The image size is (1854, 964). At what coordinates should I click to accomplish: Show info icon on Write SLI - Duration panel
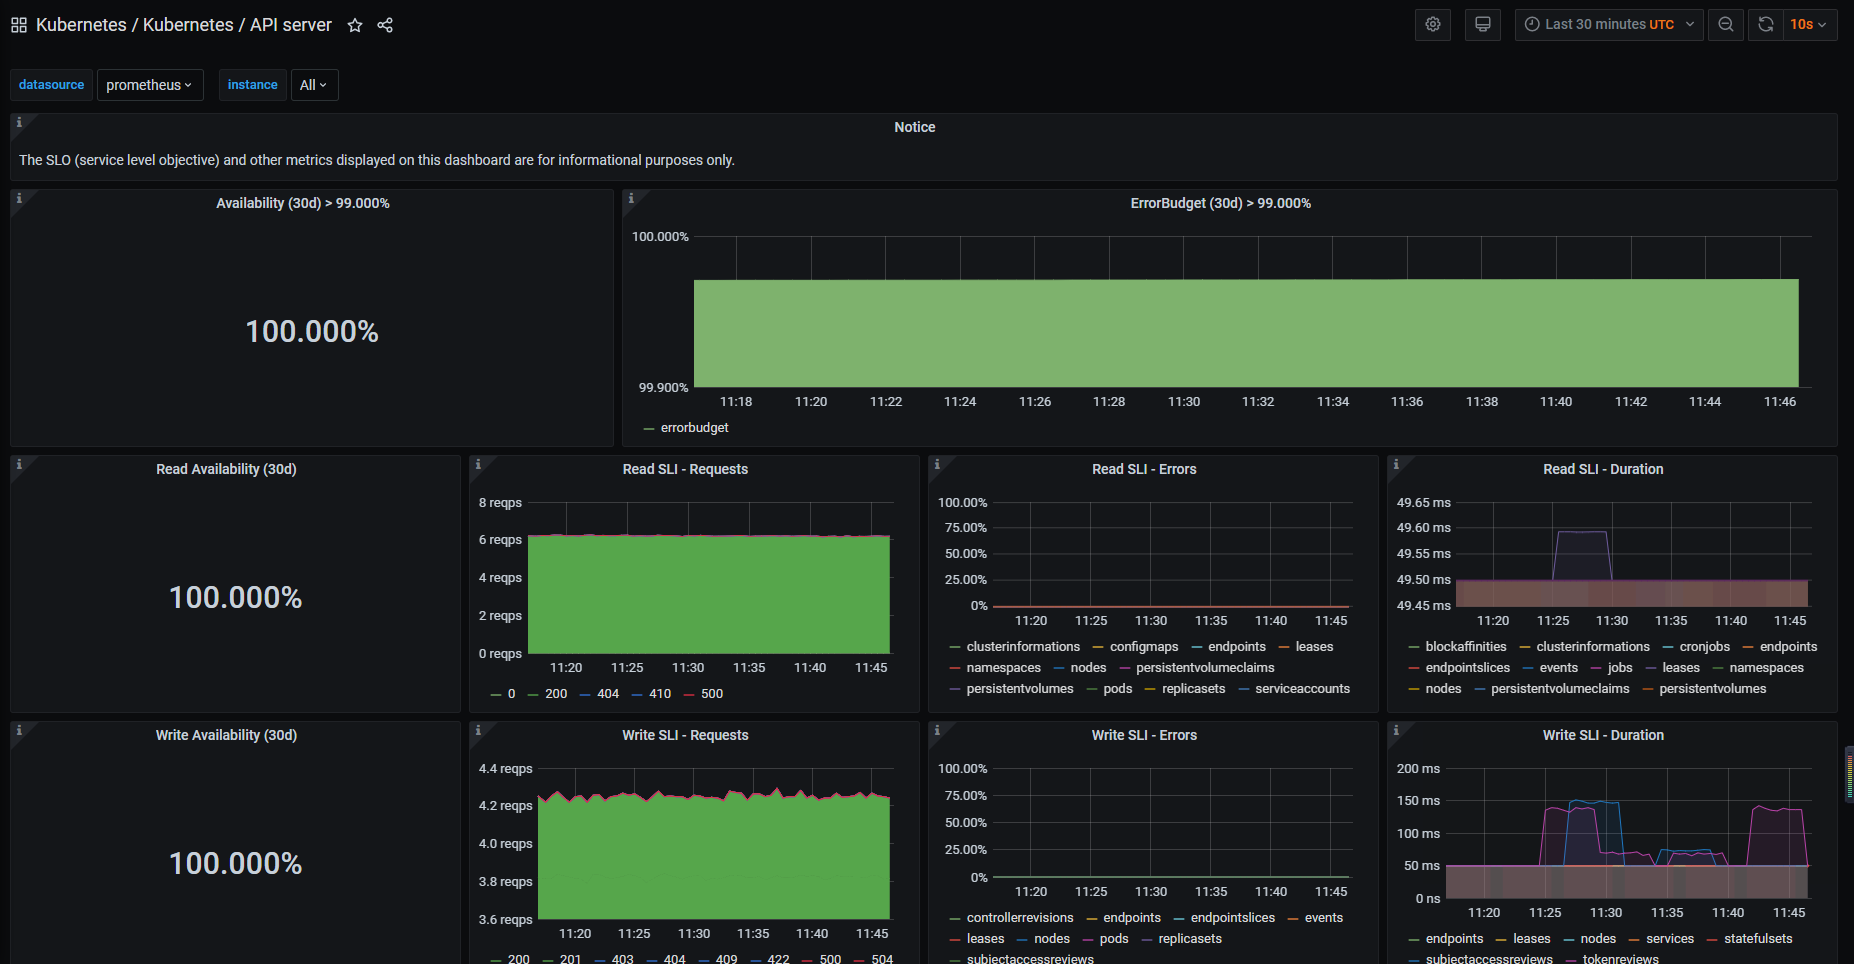point(1396,730)
